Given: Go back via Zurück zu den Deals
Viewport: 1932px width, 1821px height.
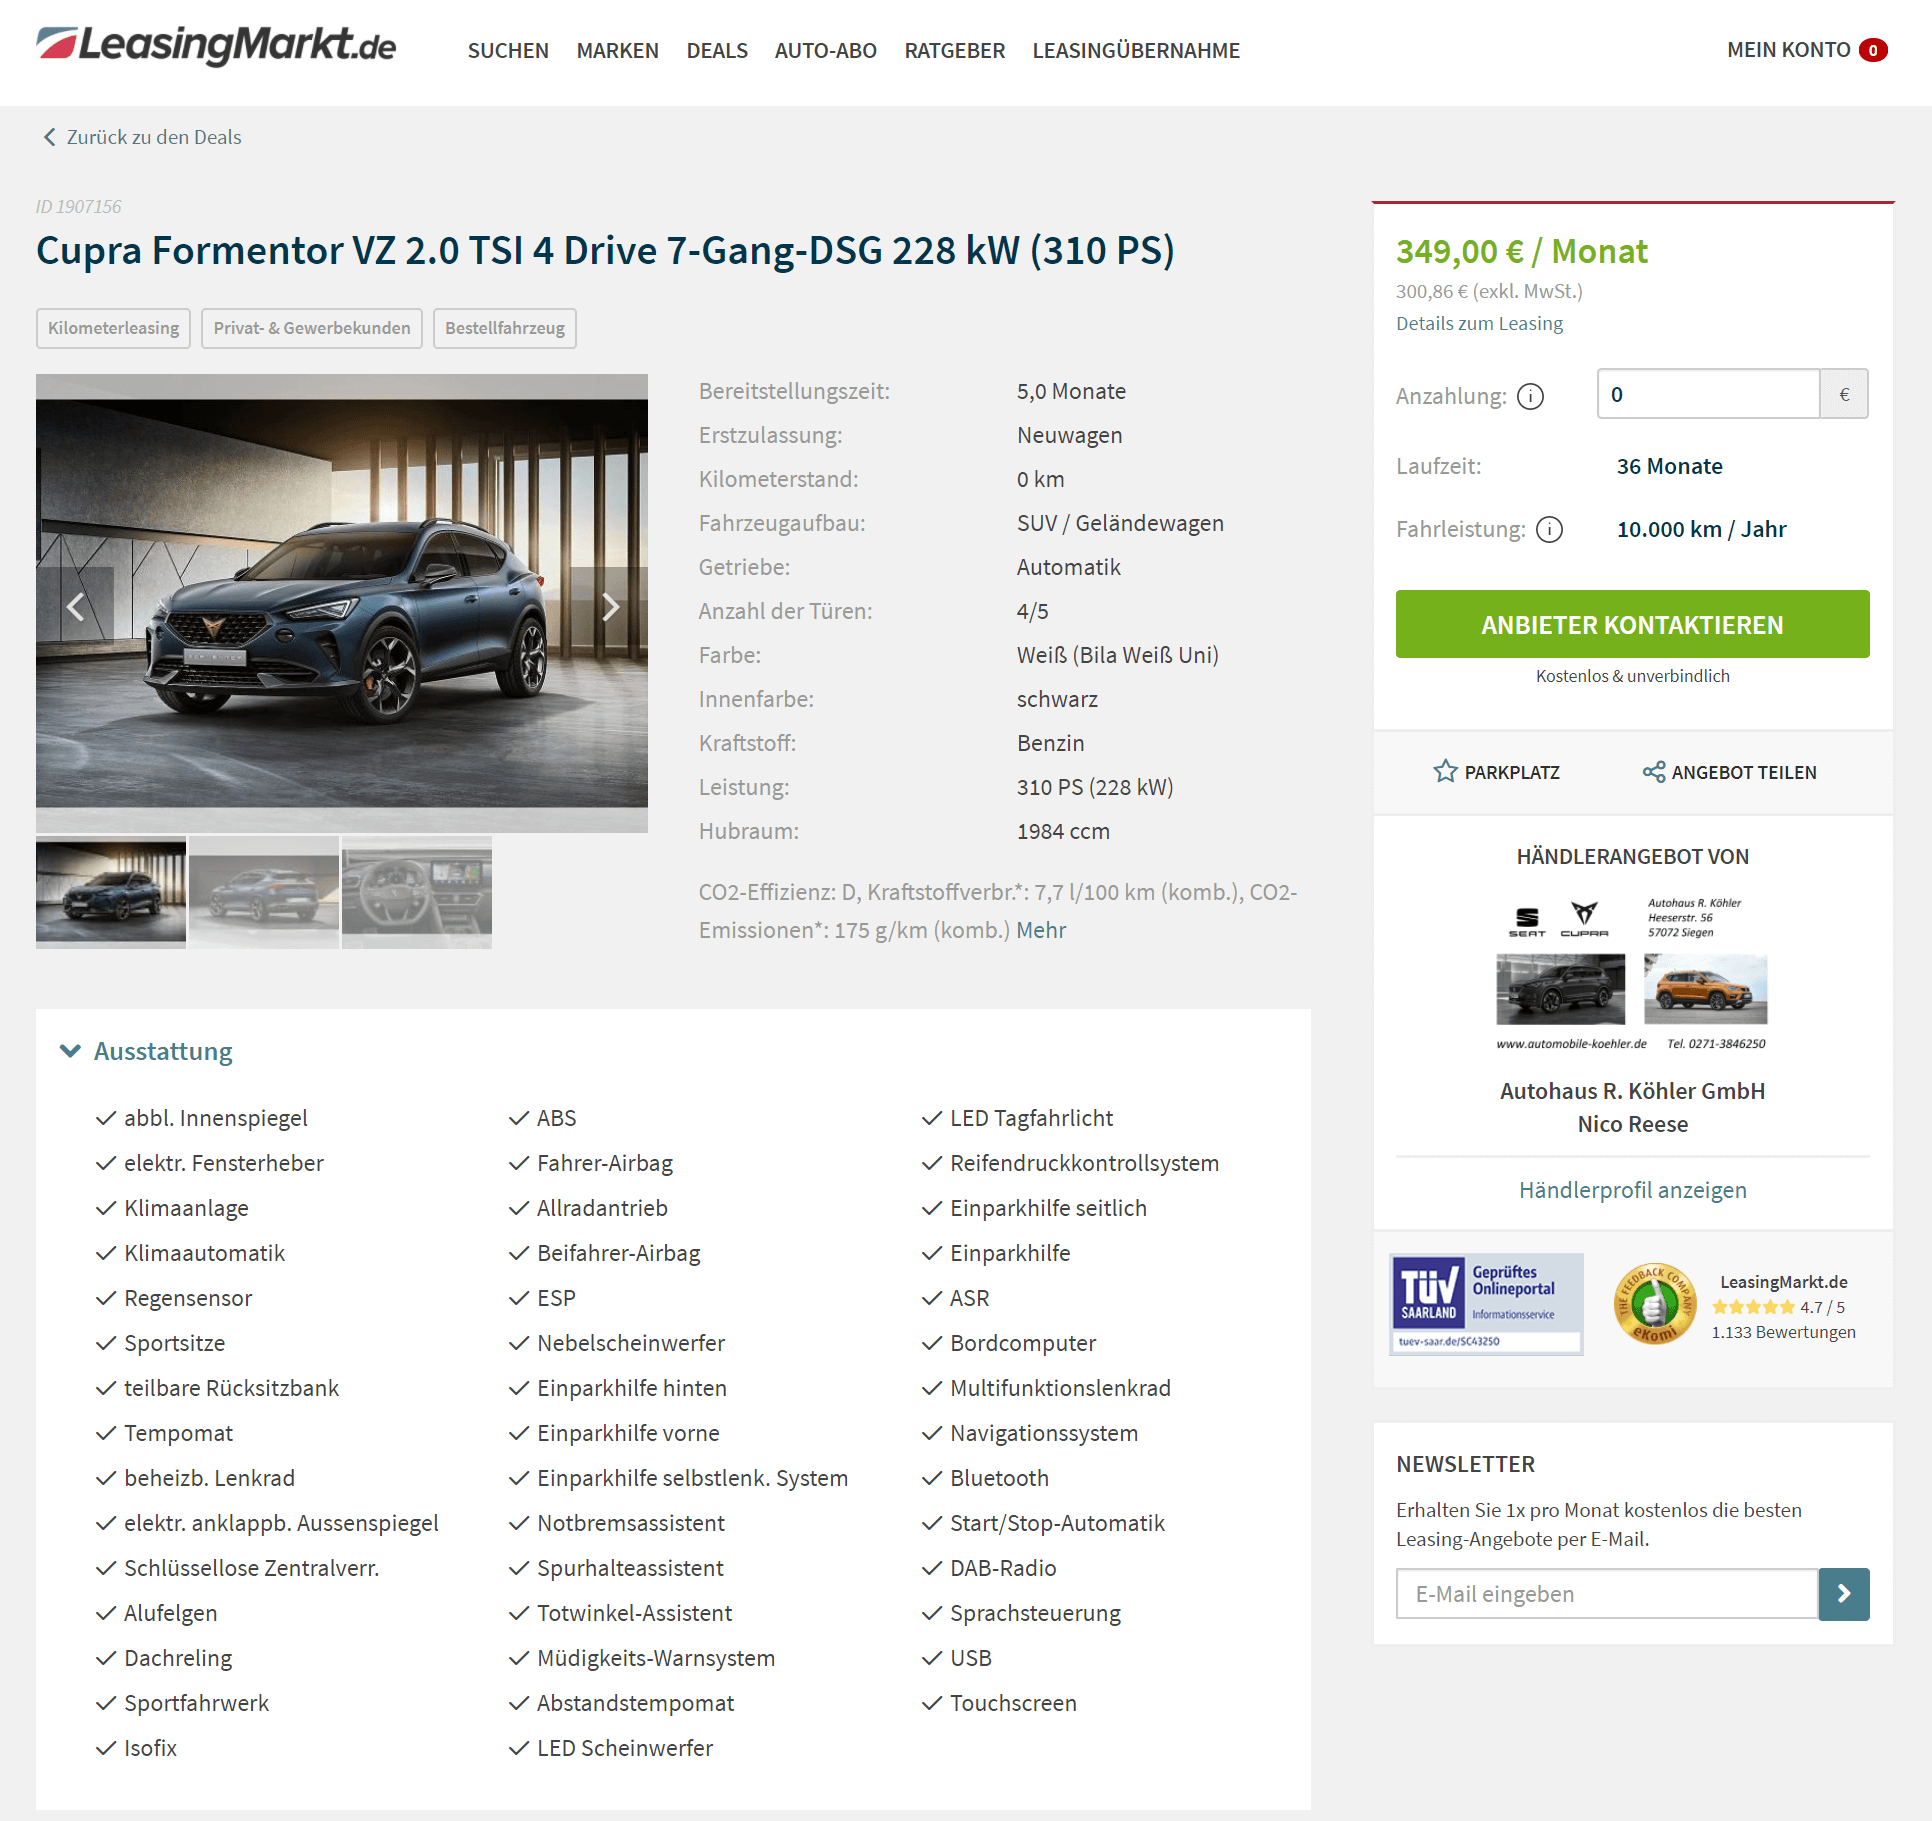Looking at the screenshot, I should click(x=154, y=137).
